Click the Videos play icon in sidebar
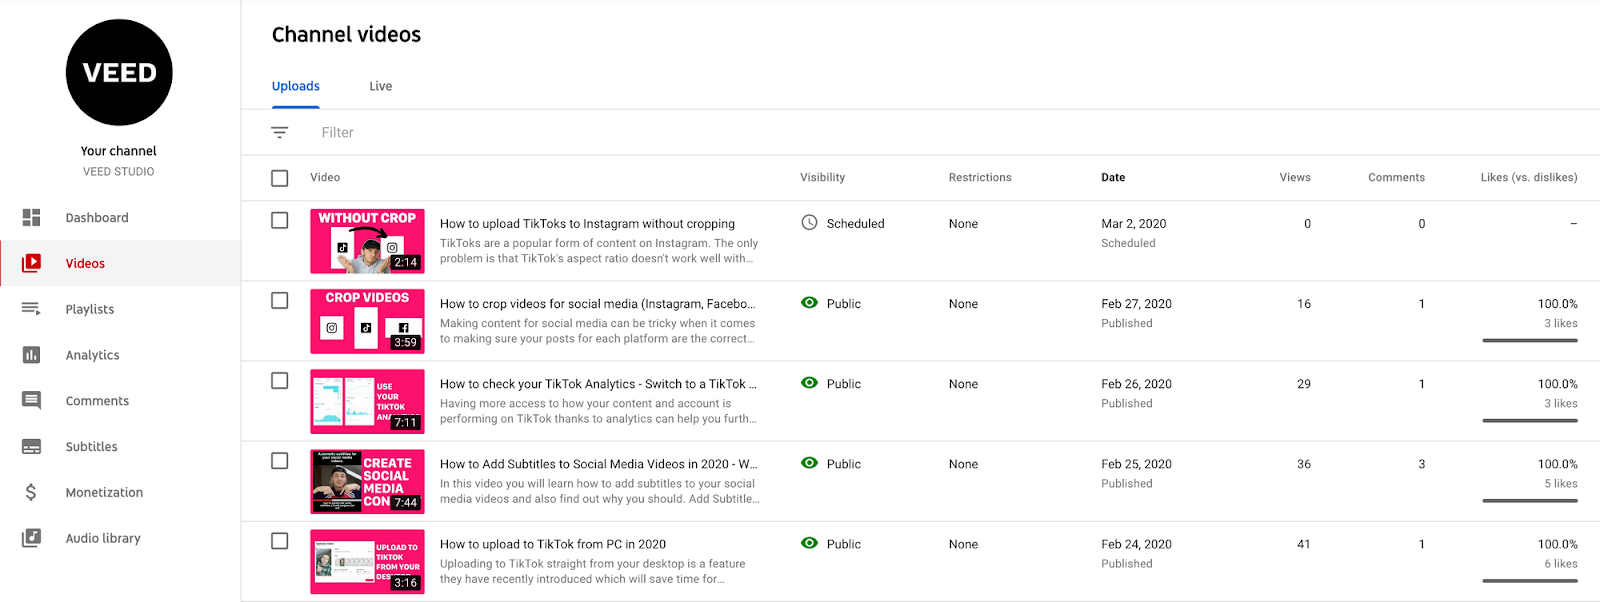The width and height of the screenshot is (1600, 602). (31, 263)
